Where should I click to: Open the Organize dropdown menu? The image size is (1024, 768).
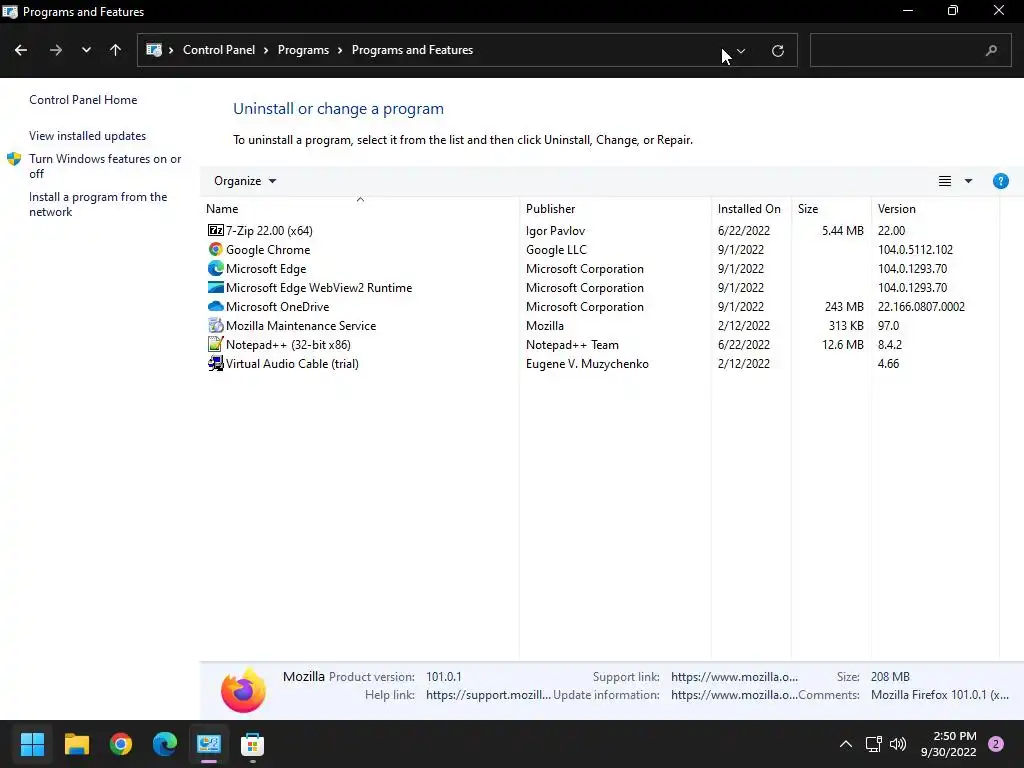245,181
